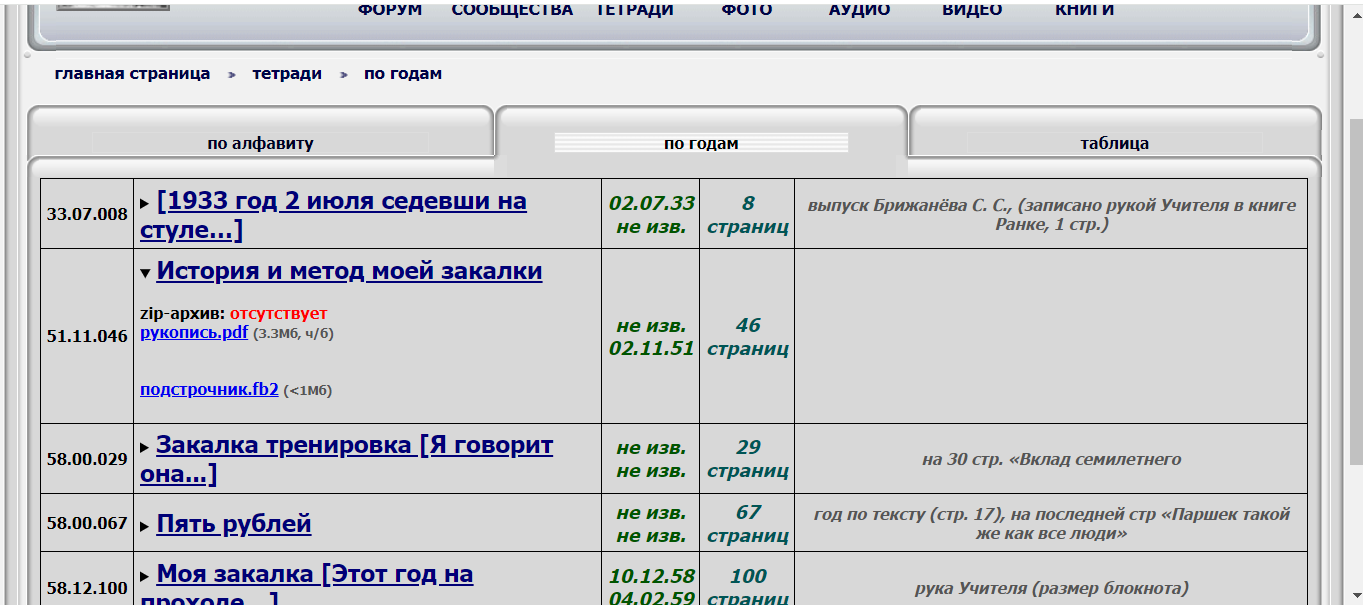Expand the «Закалка тренировка» row triangle

(145, 448)
